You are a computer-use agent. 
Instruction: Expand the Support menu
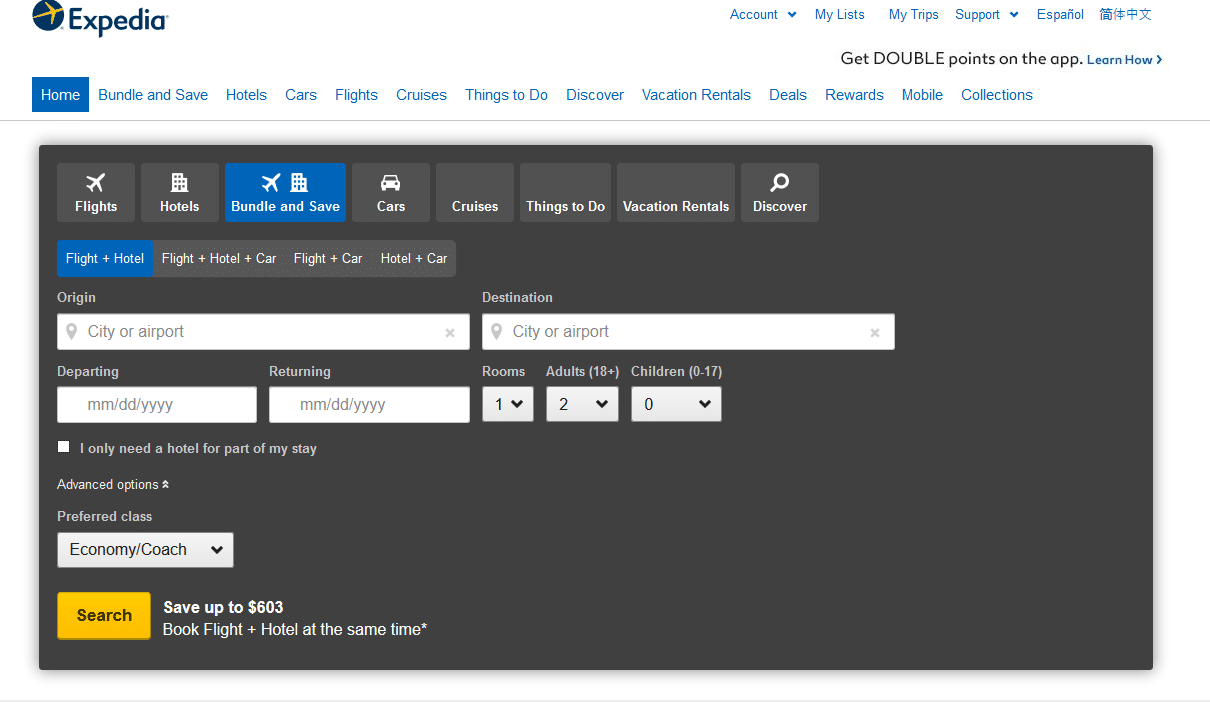coord(987,14)
